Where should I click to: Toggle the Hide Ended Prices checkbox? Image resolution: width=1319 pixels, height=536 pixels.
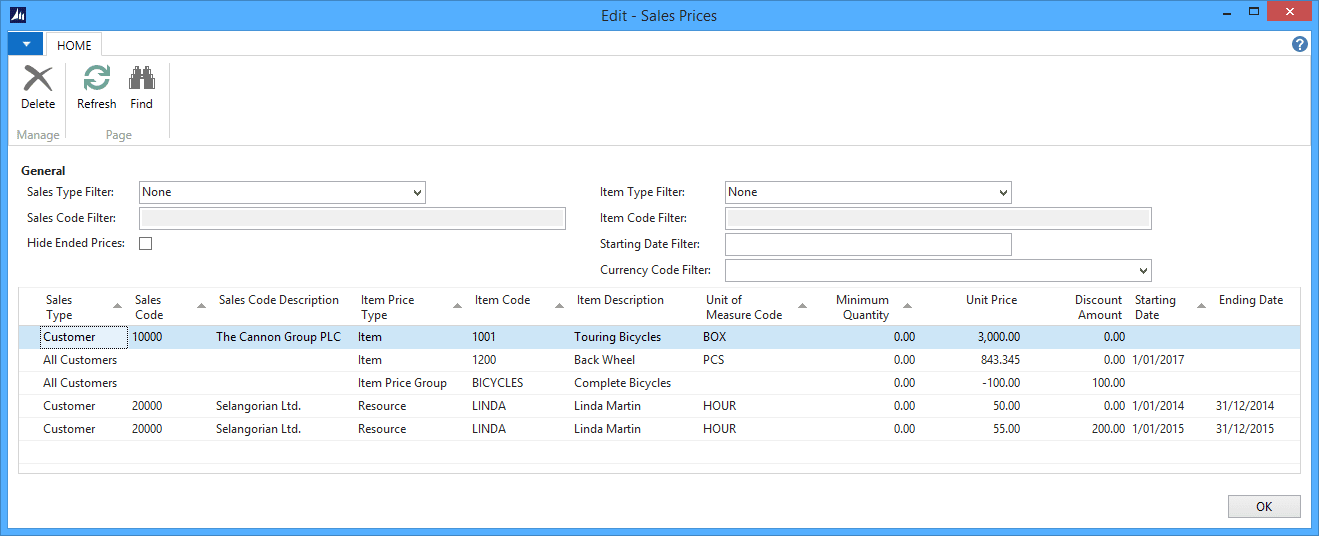[x=145, y=243]
